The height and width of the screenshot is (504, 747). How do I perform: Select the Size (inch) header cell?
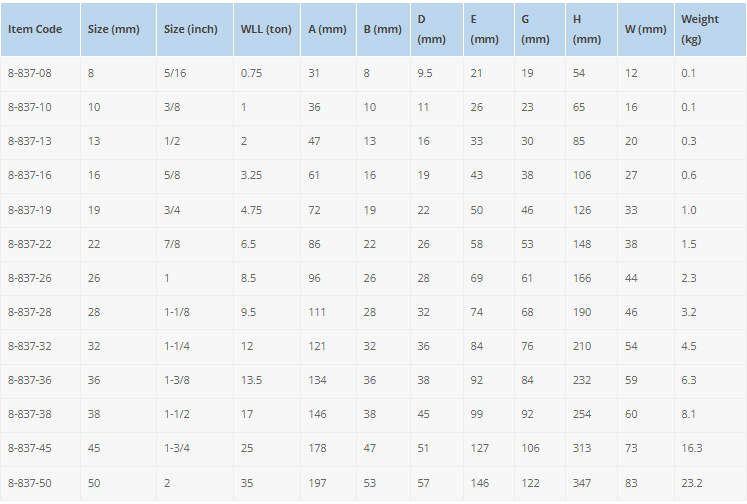191,29
